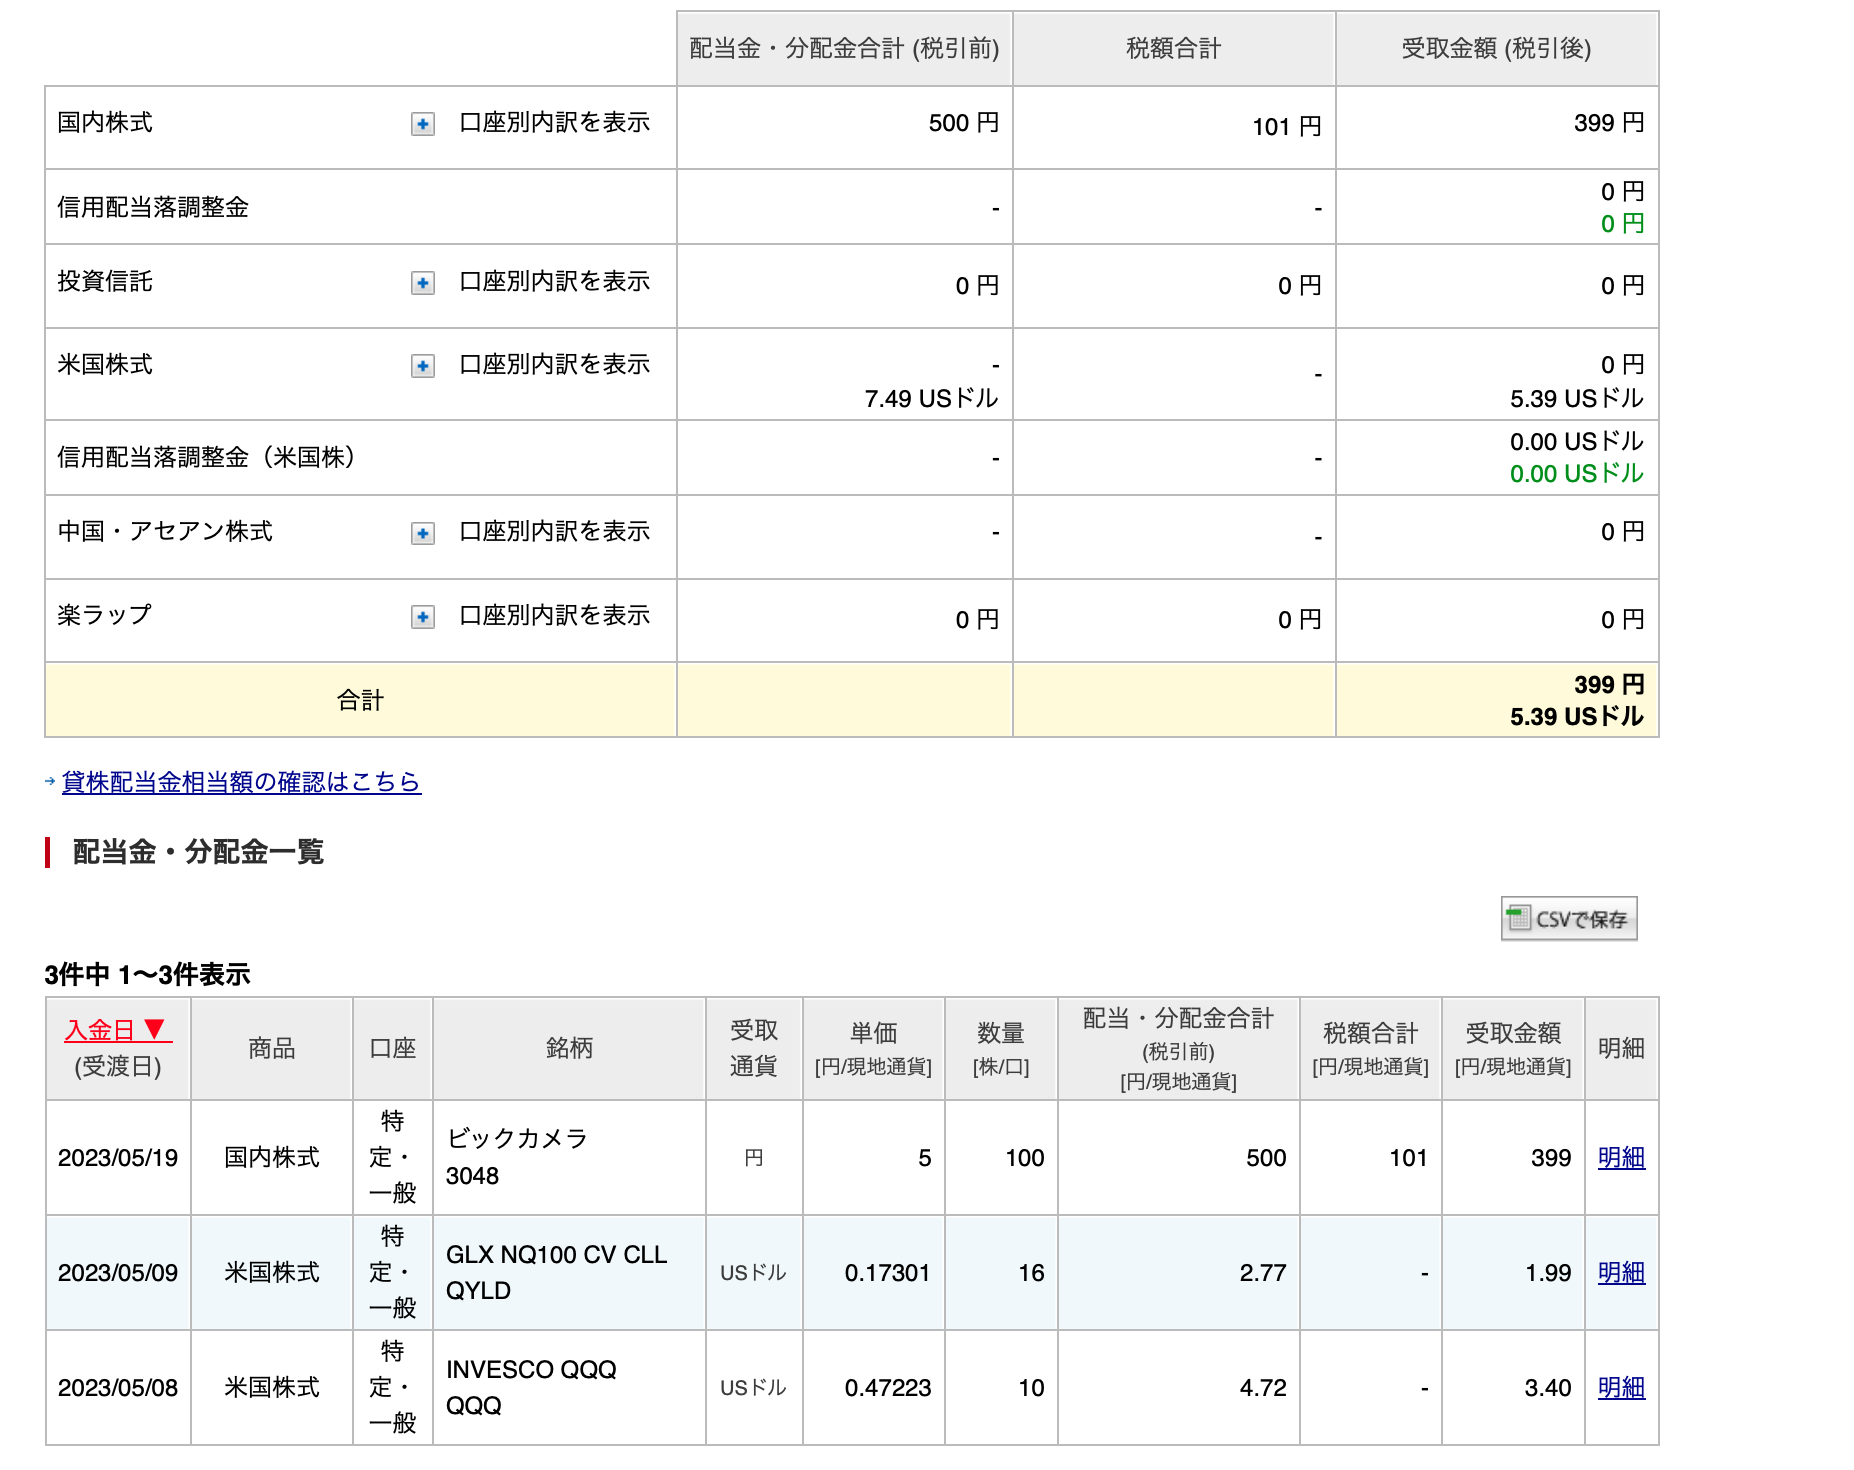Expand 米国株式 account breakdown plus icon
Viewport: 1854px width, 1470px height.
(x=423, y=366)
